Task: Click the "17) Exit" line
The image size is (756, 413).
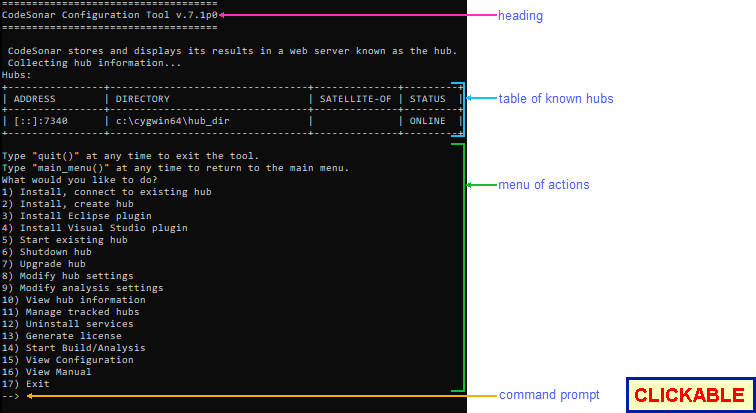Action: coord(26,384)
